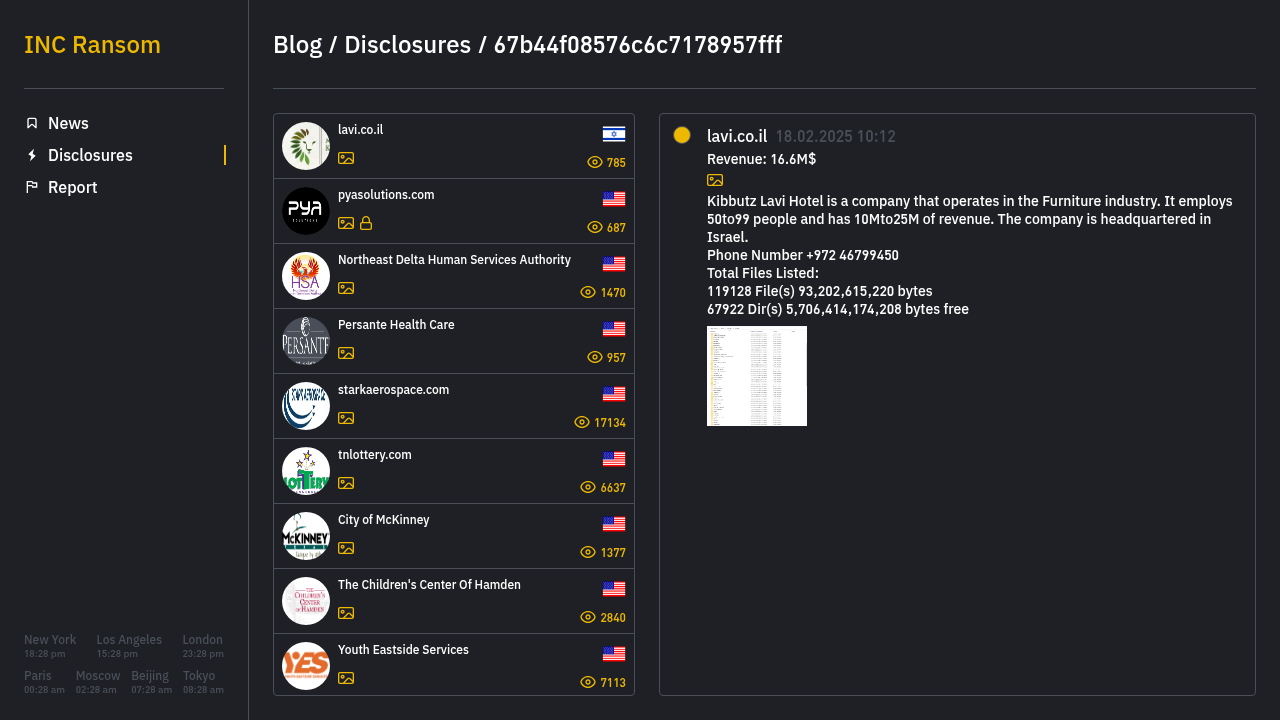Click the City of McKinney logo avatar

[306, 536]
